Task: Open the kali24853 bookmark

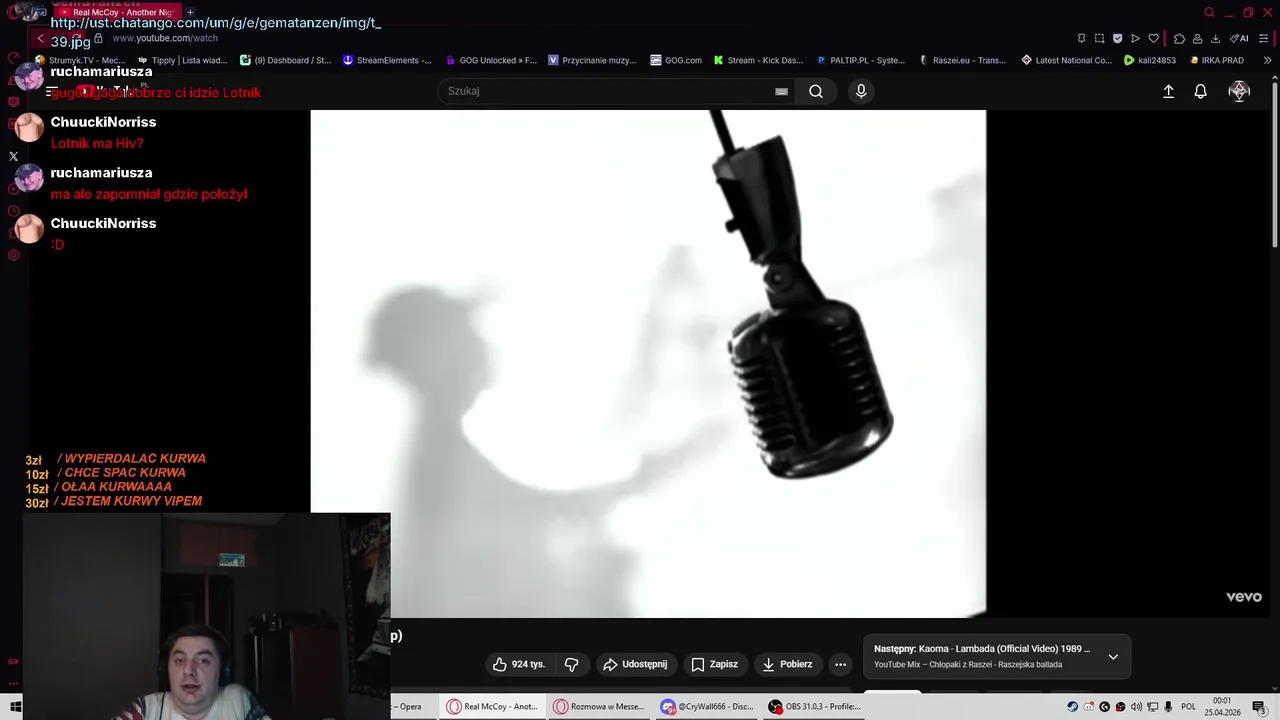Action: tap(1150, 60)
